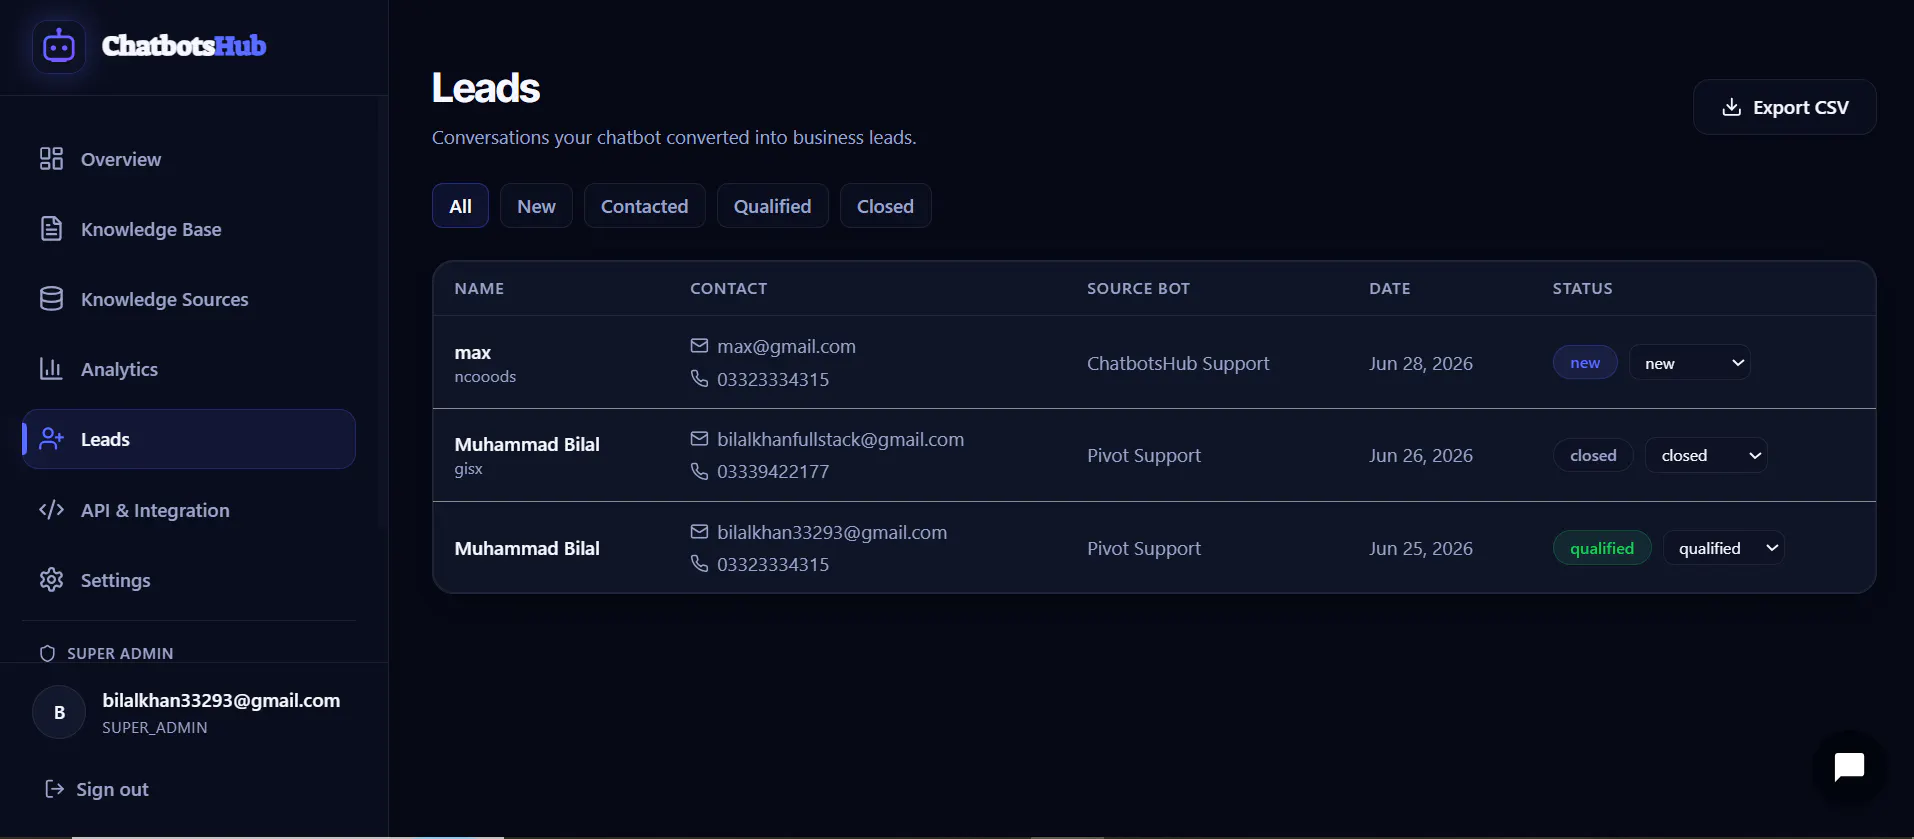This screenshot has height=839, width=1914.
Task: Click the ChatbotsHub robot logo icon
Action: click(x=59, y=46)
